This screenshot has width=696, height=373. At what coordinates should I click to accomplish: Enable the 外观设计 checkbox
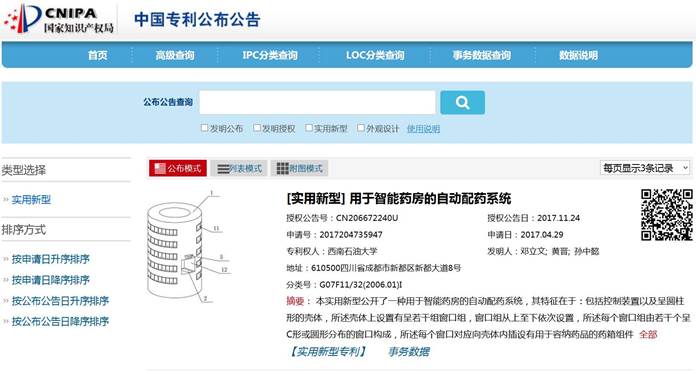[361, 128]
